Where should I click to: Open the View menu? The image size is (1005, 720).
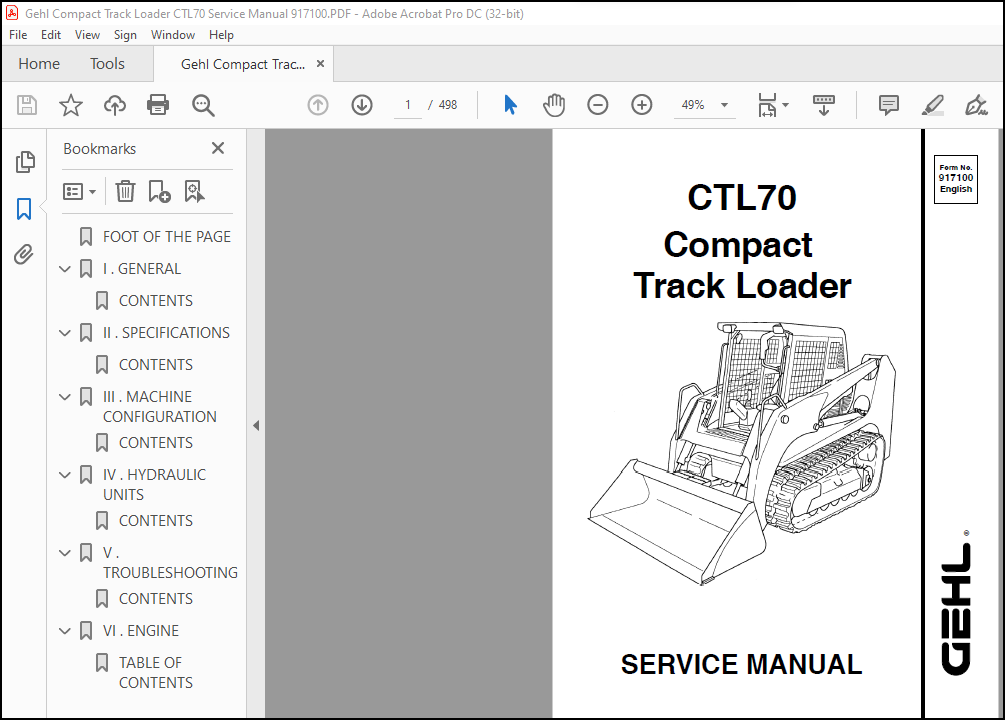click(87, 35)
